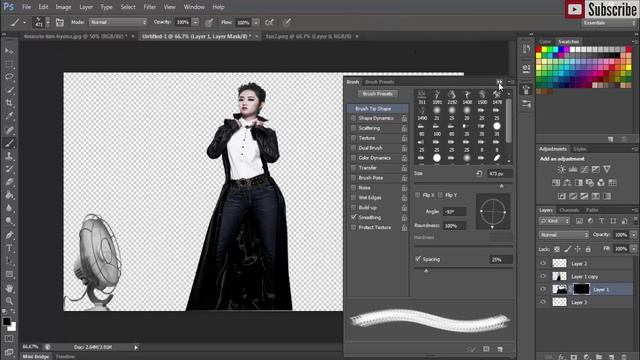Select the Move tool

(9, 51)
